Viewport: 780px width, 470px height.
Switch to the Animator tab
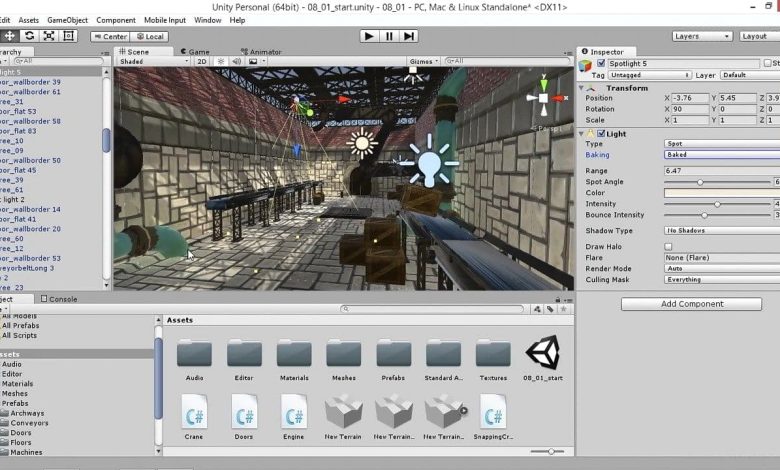point(261,52)
